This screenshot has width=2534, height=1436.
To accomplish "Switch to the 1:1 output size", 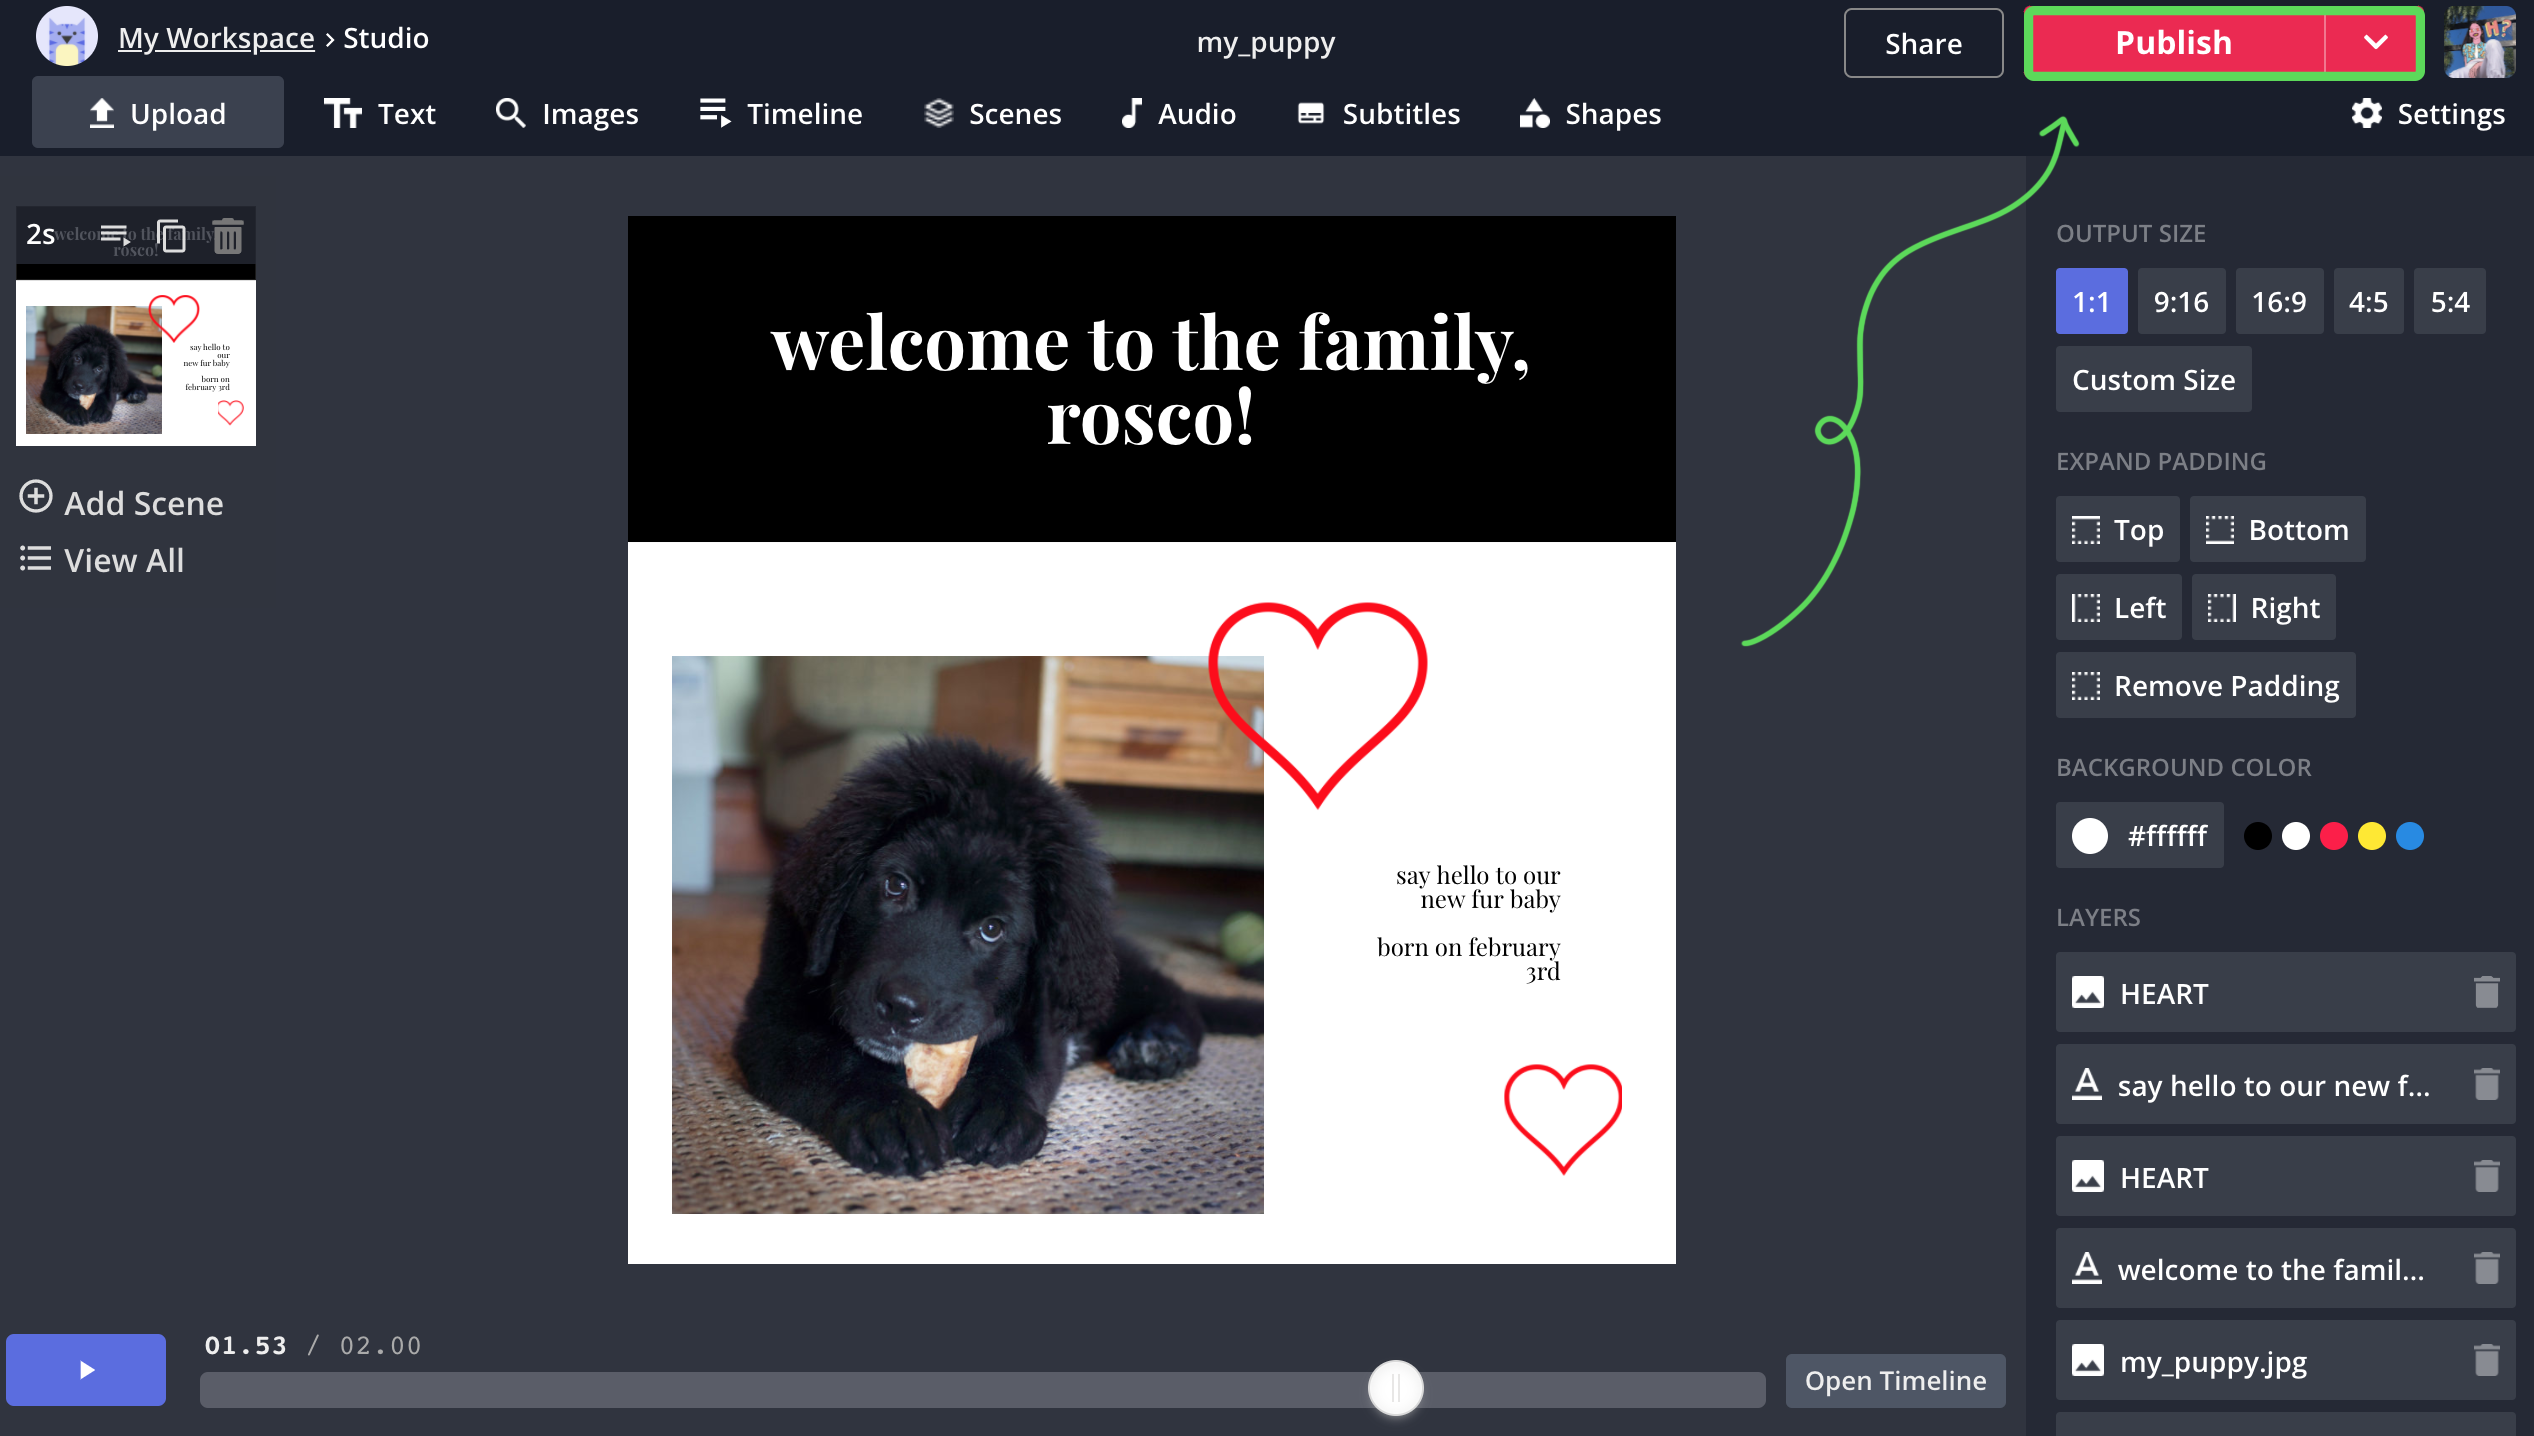I will pyautogui.click(x=2090, y=301).
